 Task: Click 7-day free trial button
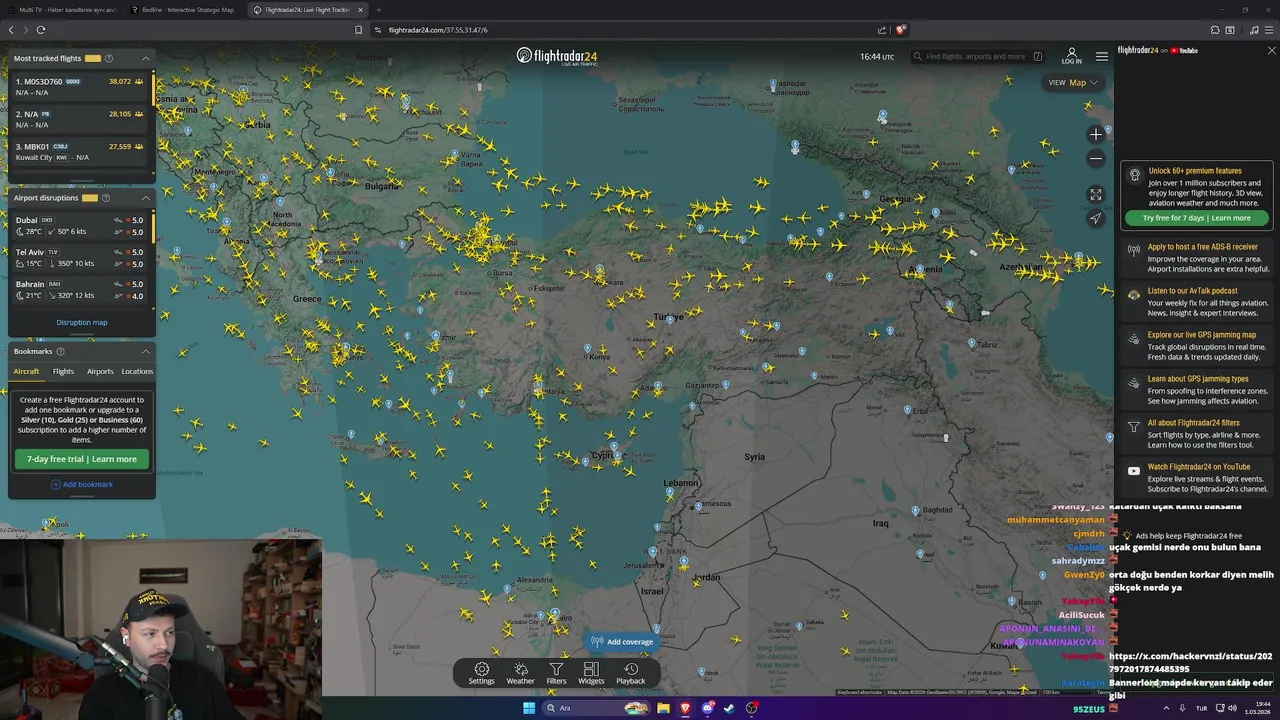click(x=82, y=459)
